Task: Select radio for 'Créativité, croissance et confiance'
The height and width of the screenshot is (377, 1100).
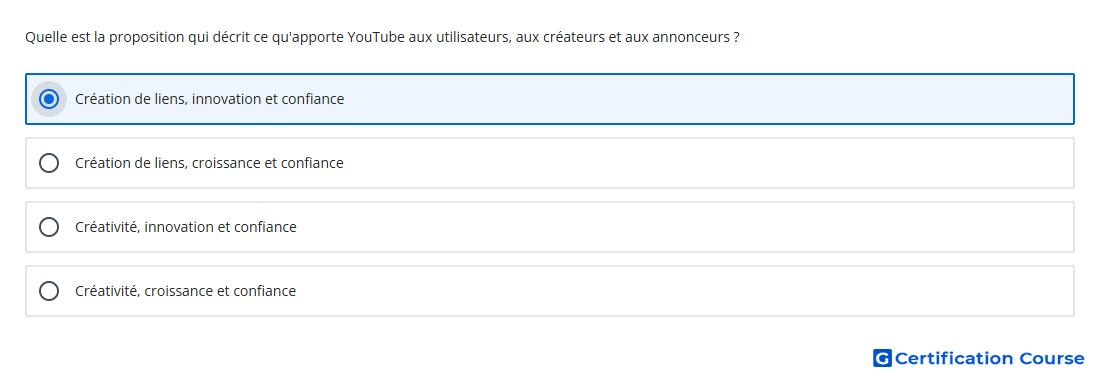Action: pyautogui.click(x=49, y=291)
